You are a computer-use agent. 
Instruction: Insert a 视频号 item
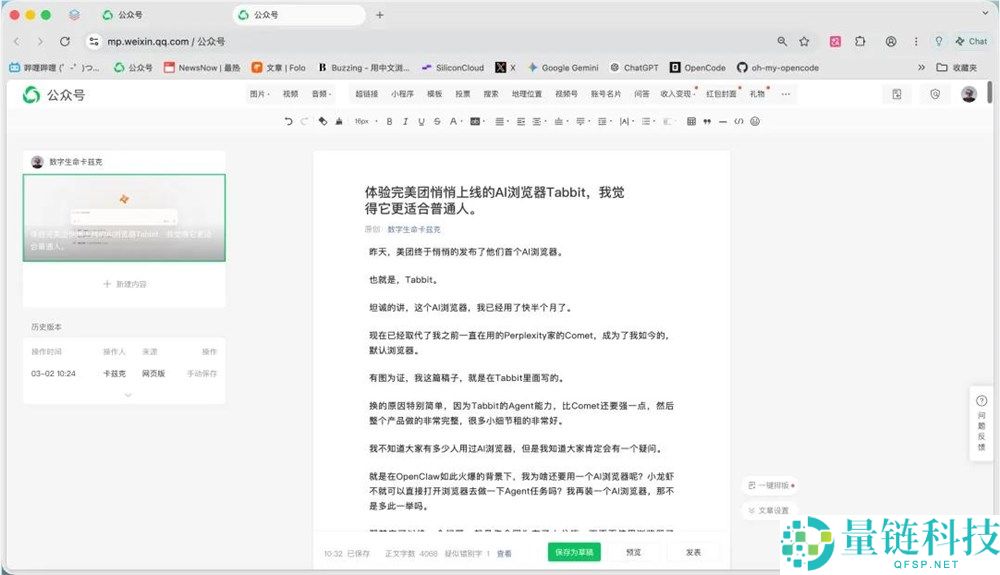point(566,94)
